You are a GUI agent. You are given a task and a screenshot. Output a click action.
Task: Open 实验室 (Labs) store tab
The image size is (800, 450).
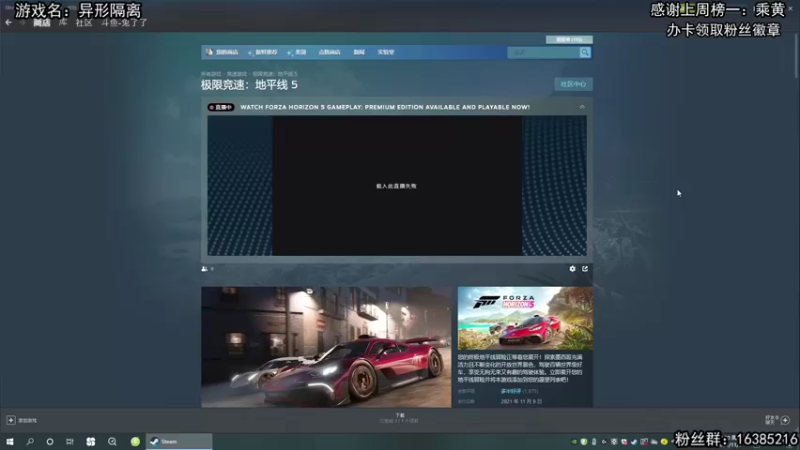(386, 52)
